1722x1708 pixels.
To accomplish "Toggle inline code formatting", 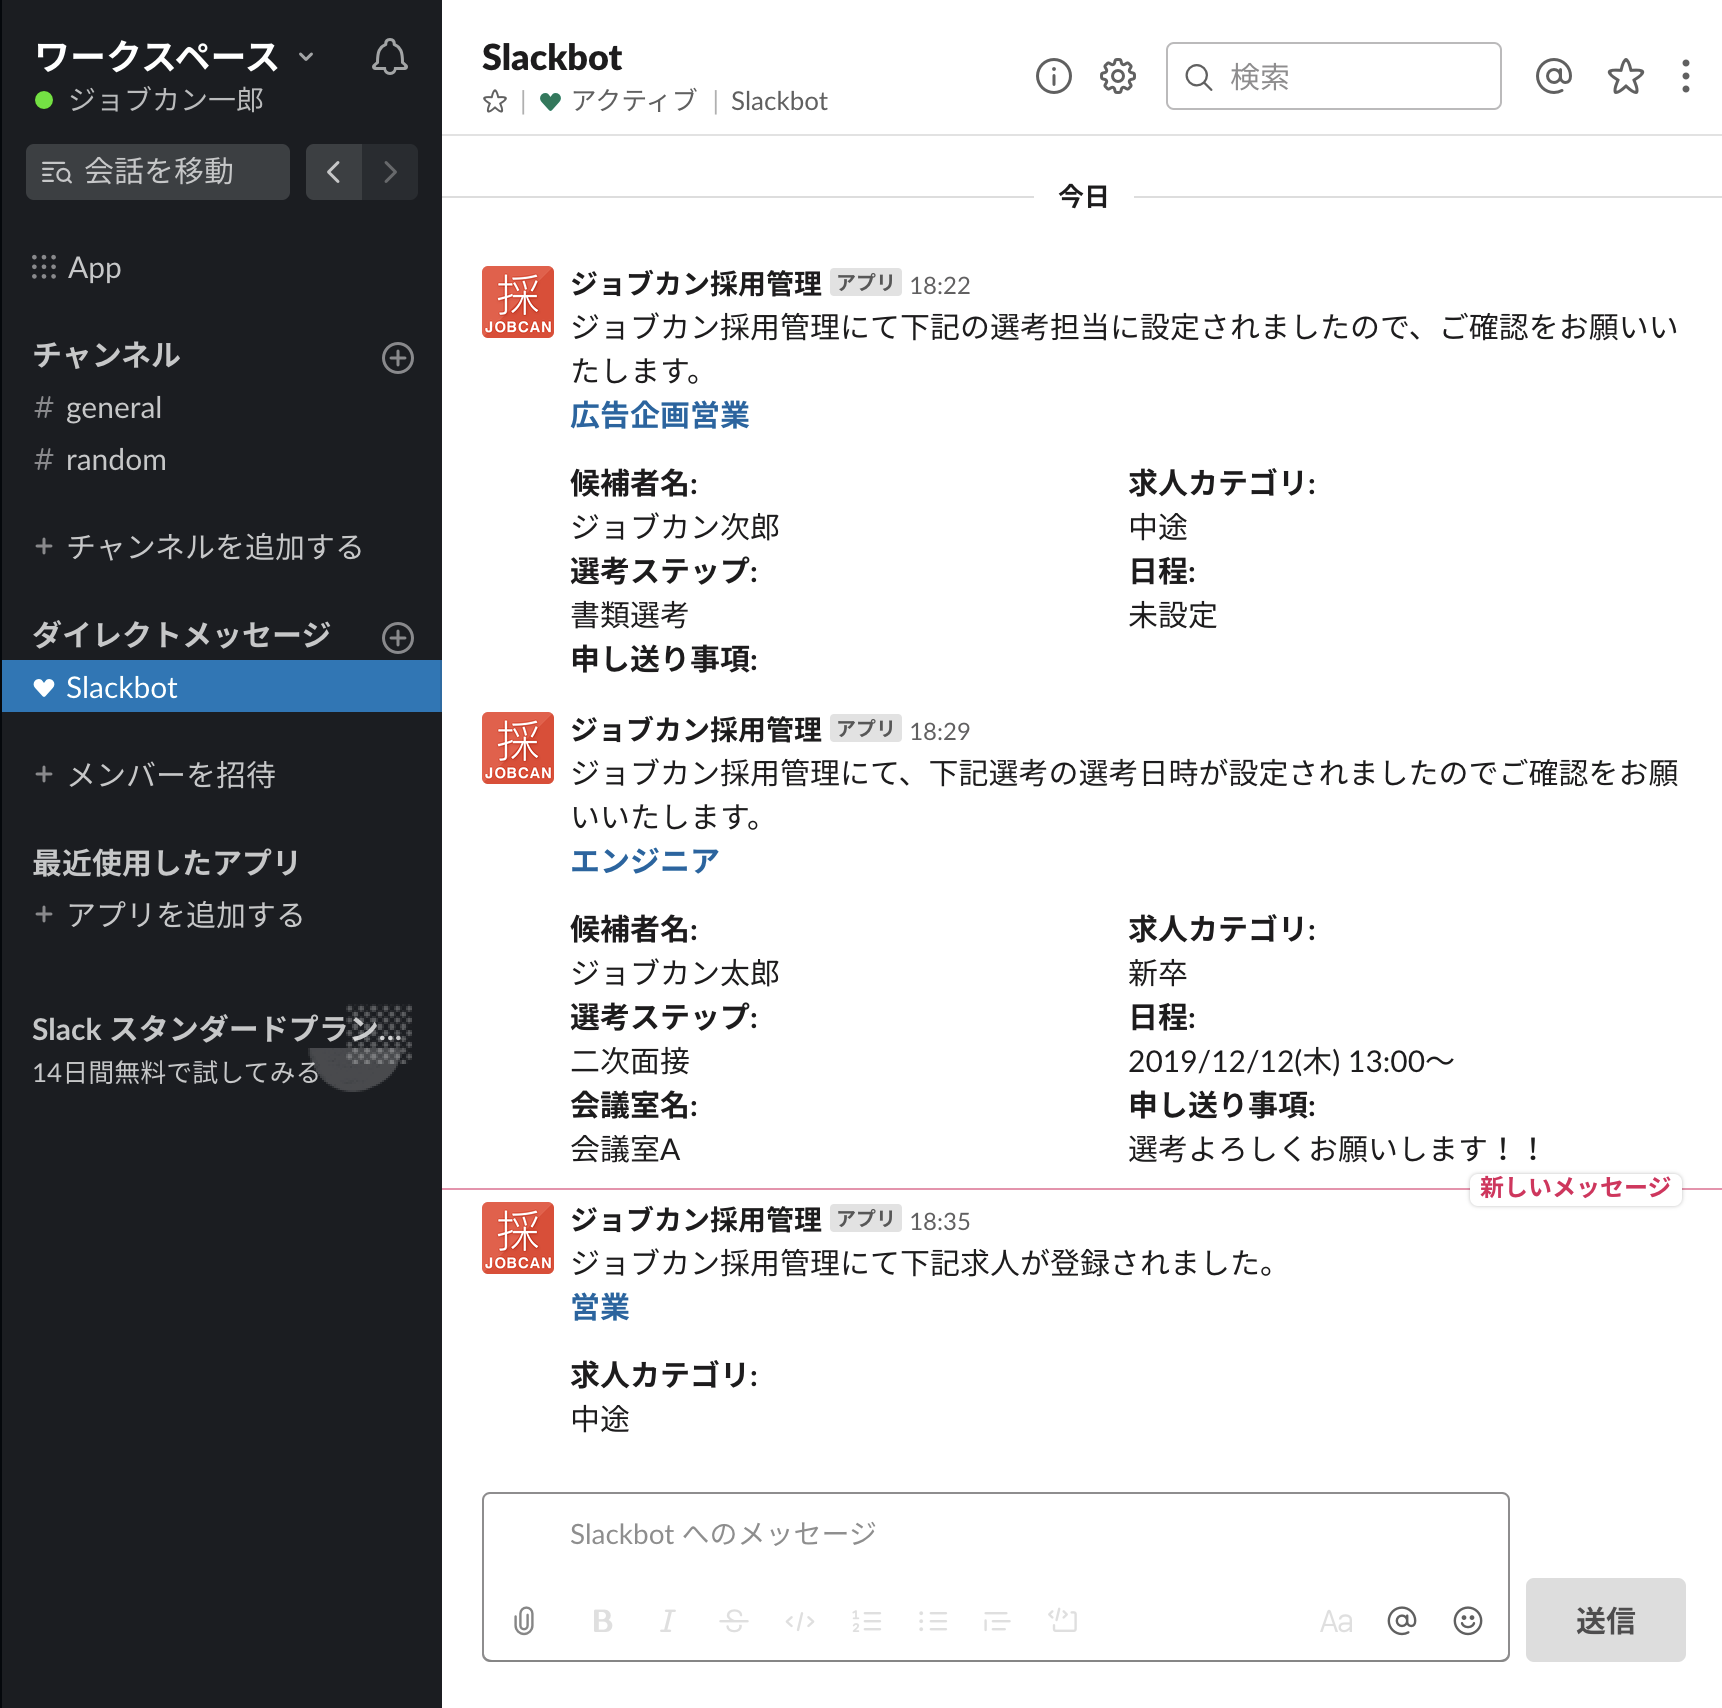I will point(800,1621).
